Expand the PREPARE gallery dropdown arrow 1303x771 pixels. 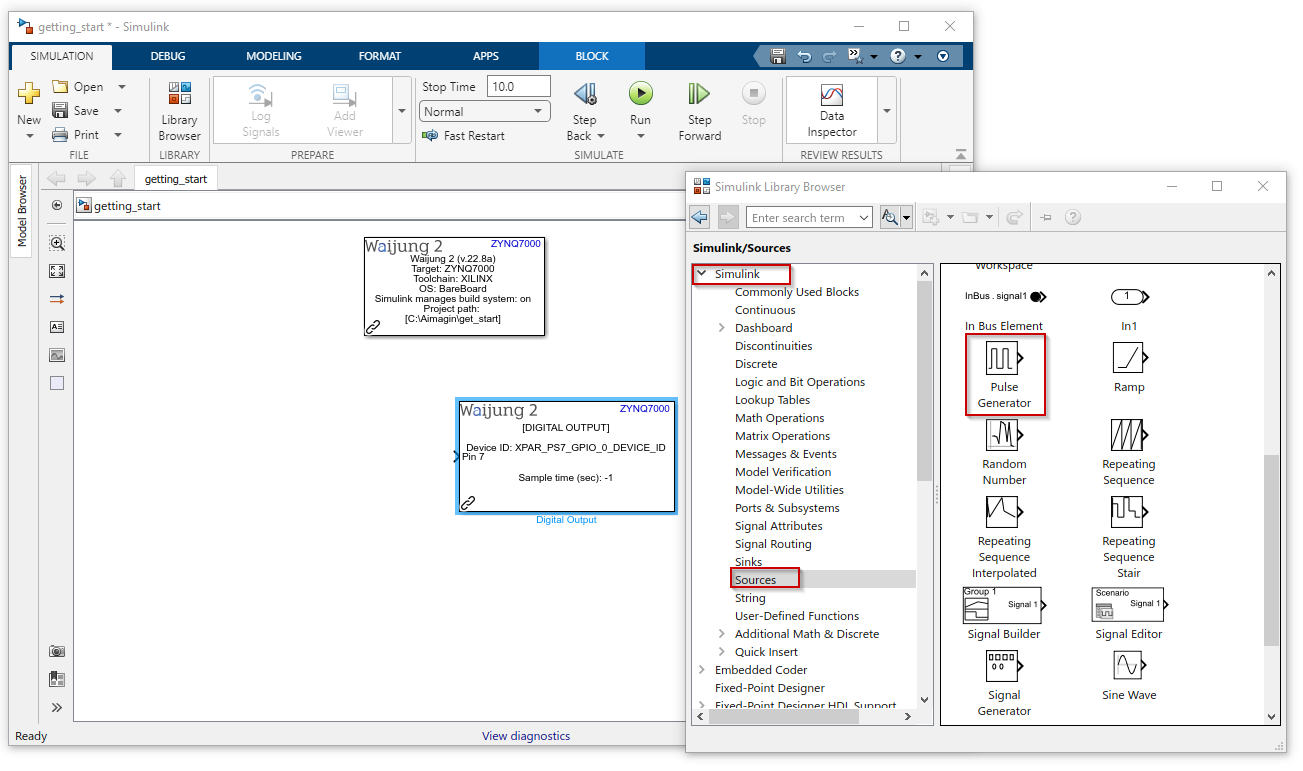[x=402, y=111]
